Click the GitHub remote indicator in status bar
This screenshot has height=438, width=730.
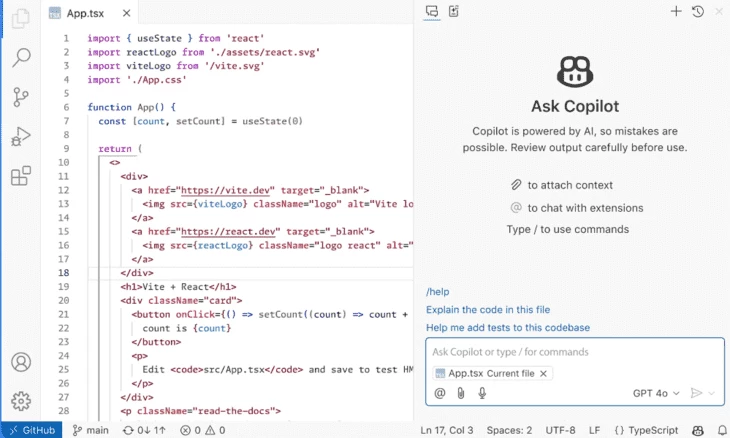32,430
